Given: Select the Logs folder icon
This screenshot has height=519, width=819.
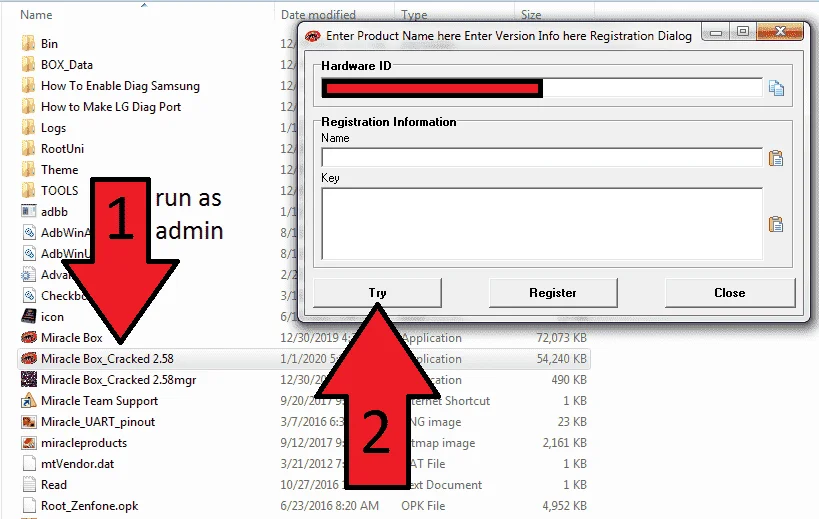Looking at the screenshot, I should click(28, 127).
